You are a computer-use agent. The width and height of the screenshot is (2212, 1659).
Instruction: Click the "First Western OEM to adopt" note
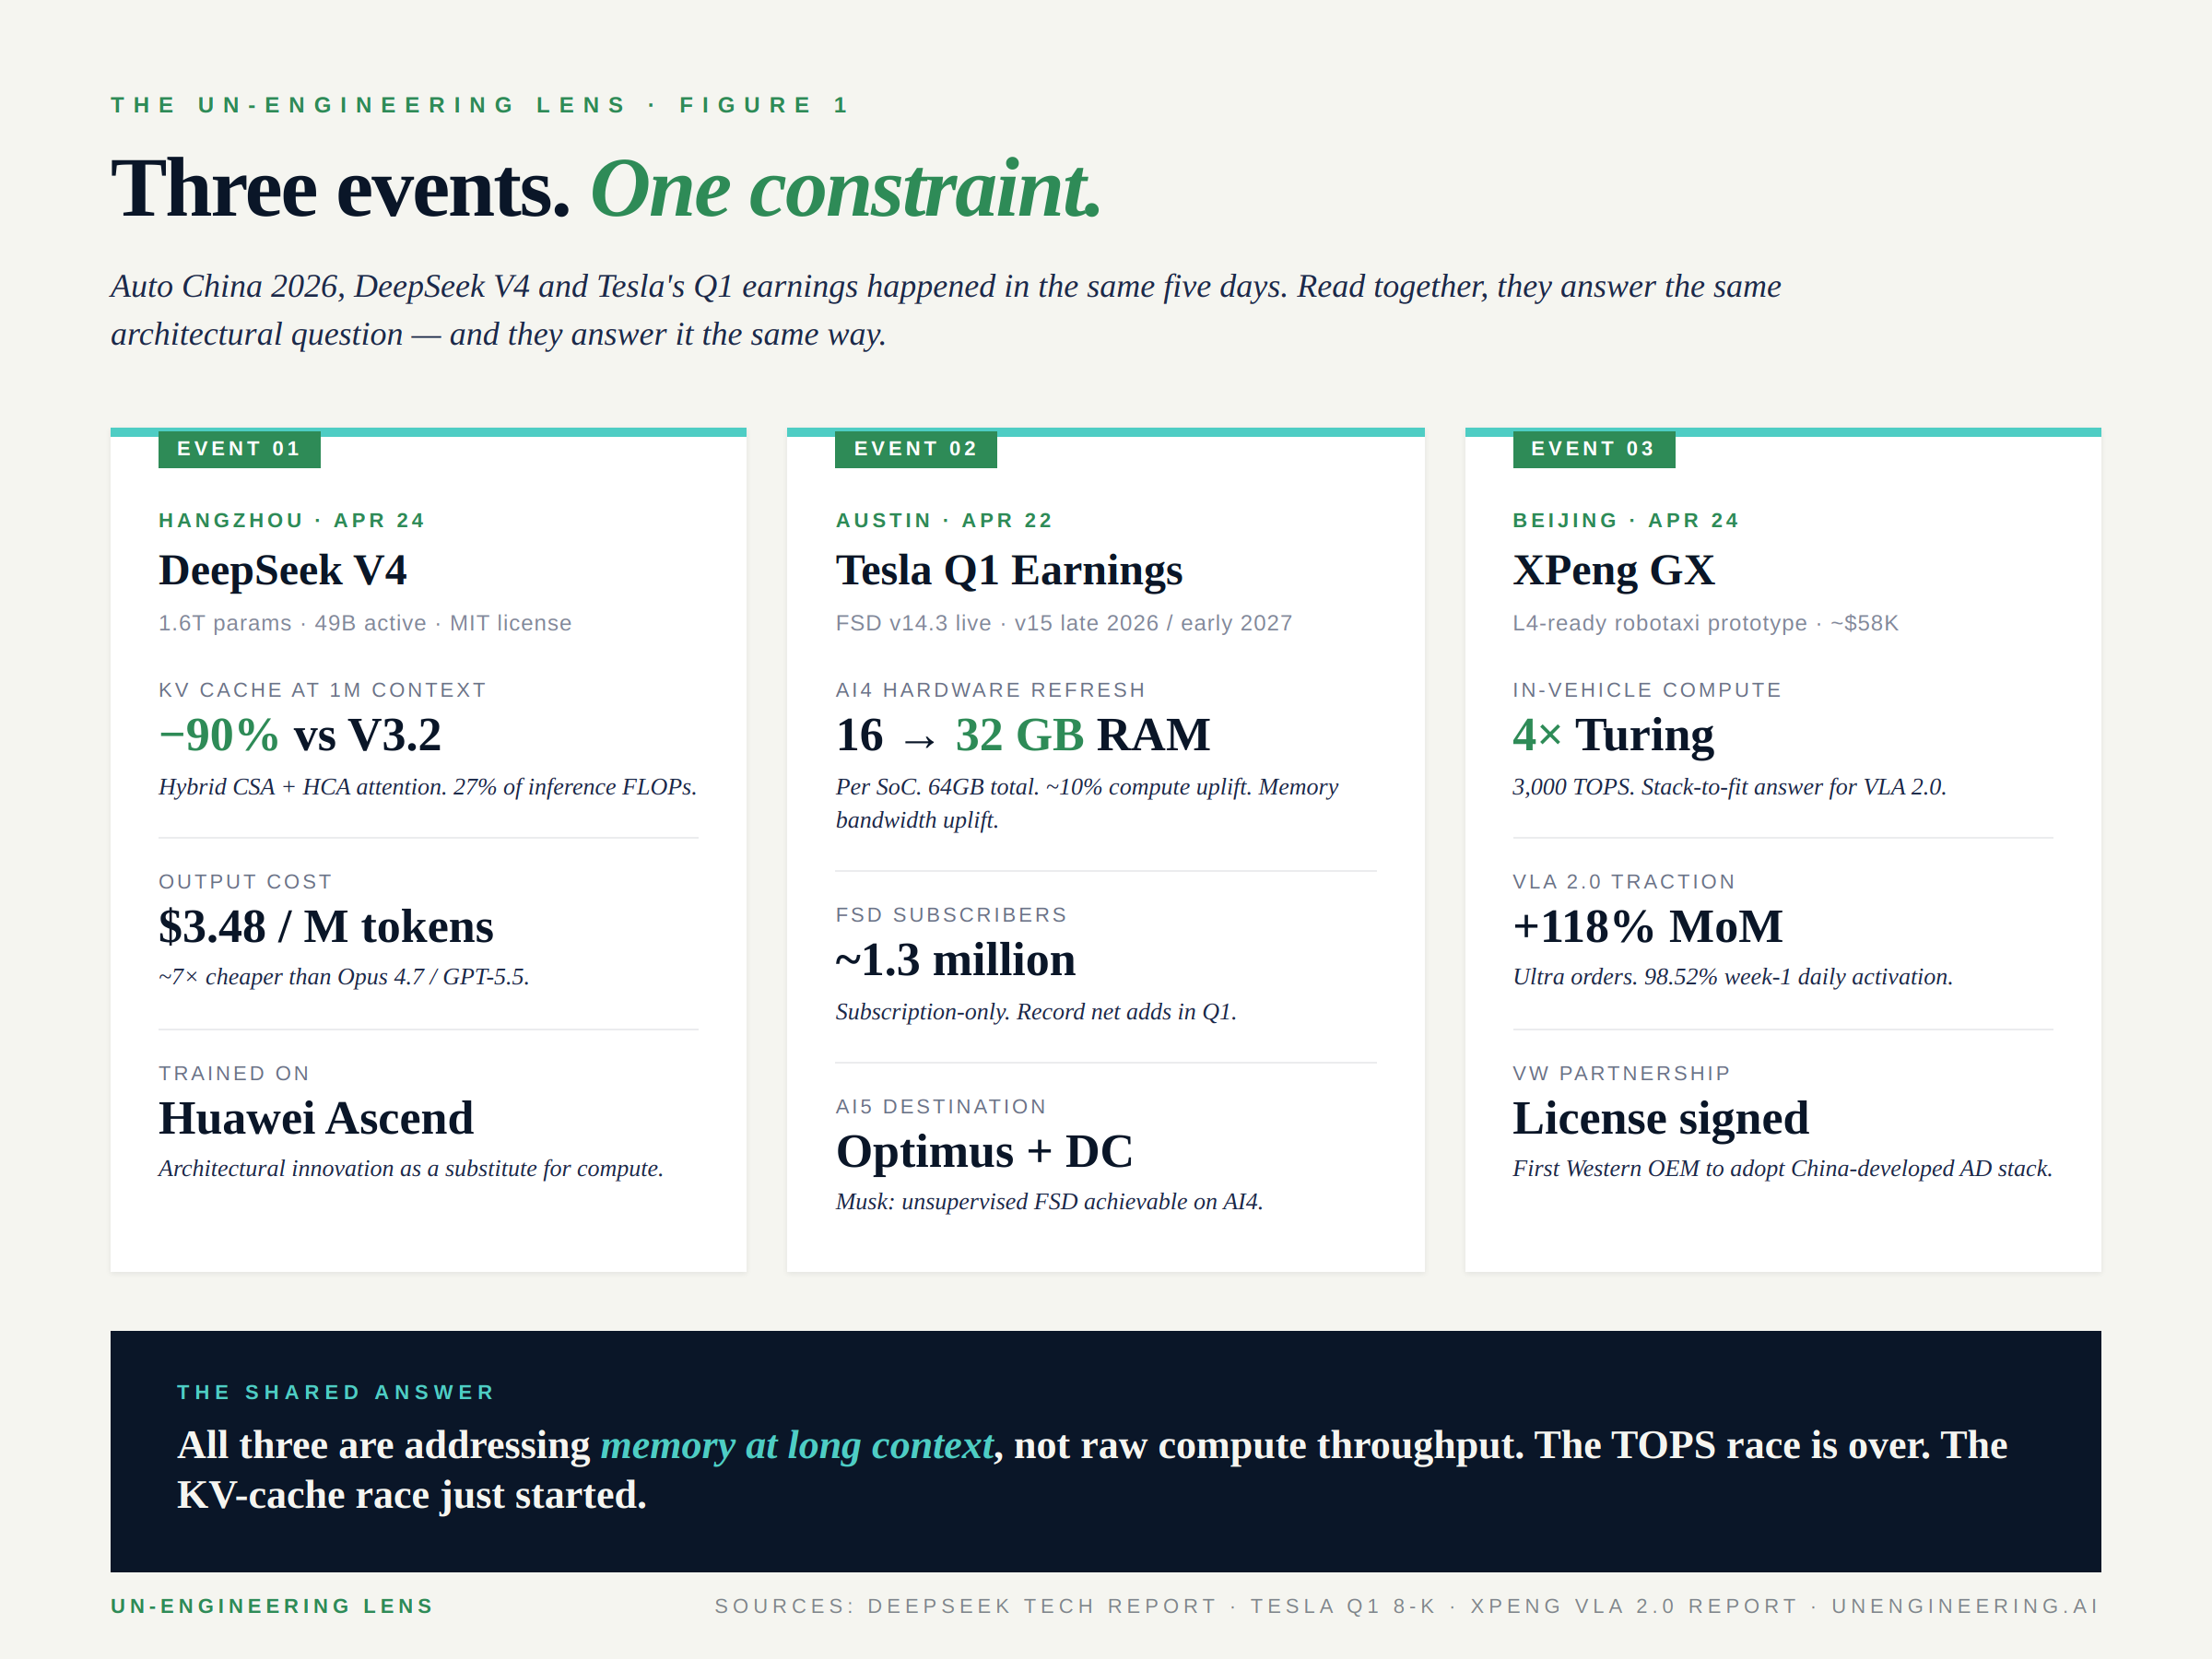(x=1782, y=1169)
